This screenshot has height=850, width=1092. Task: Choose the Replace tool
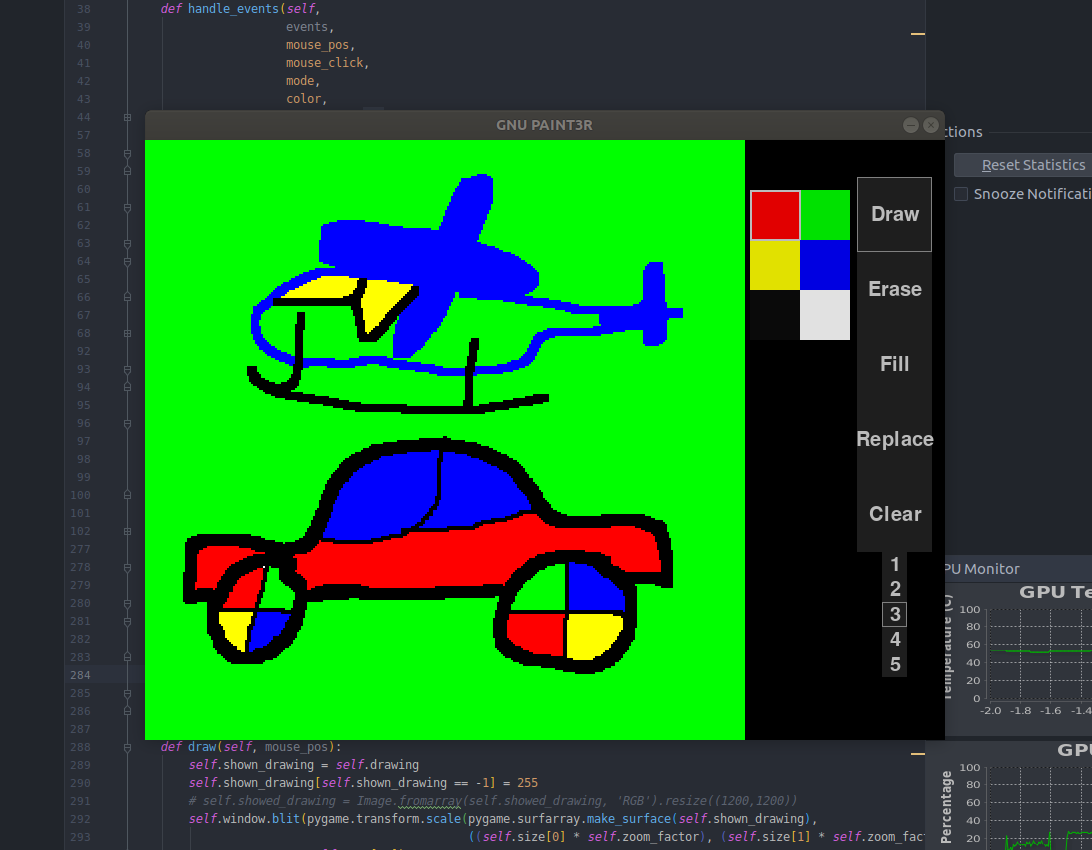pos(894,439)
